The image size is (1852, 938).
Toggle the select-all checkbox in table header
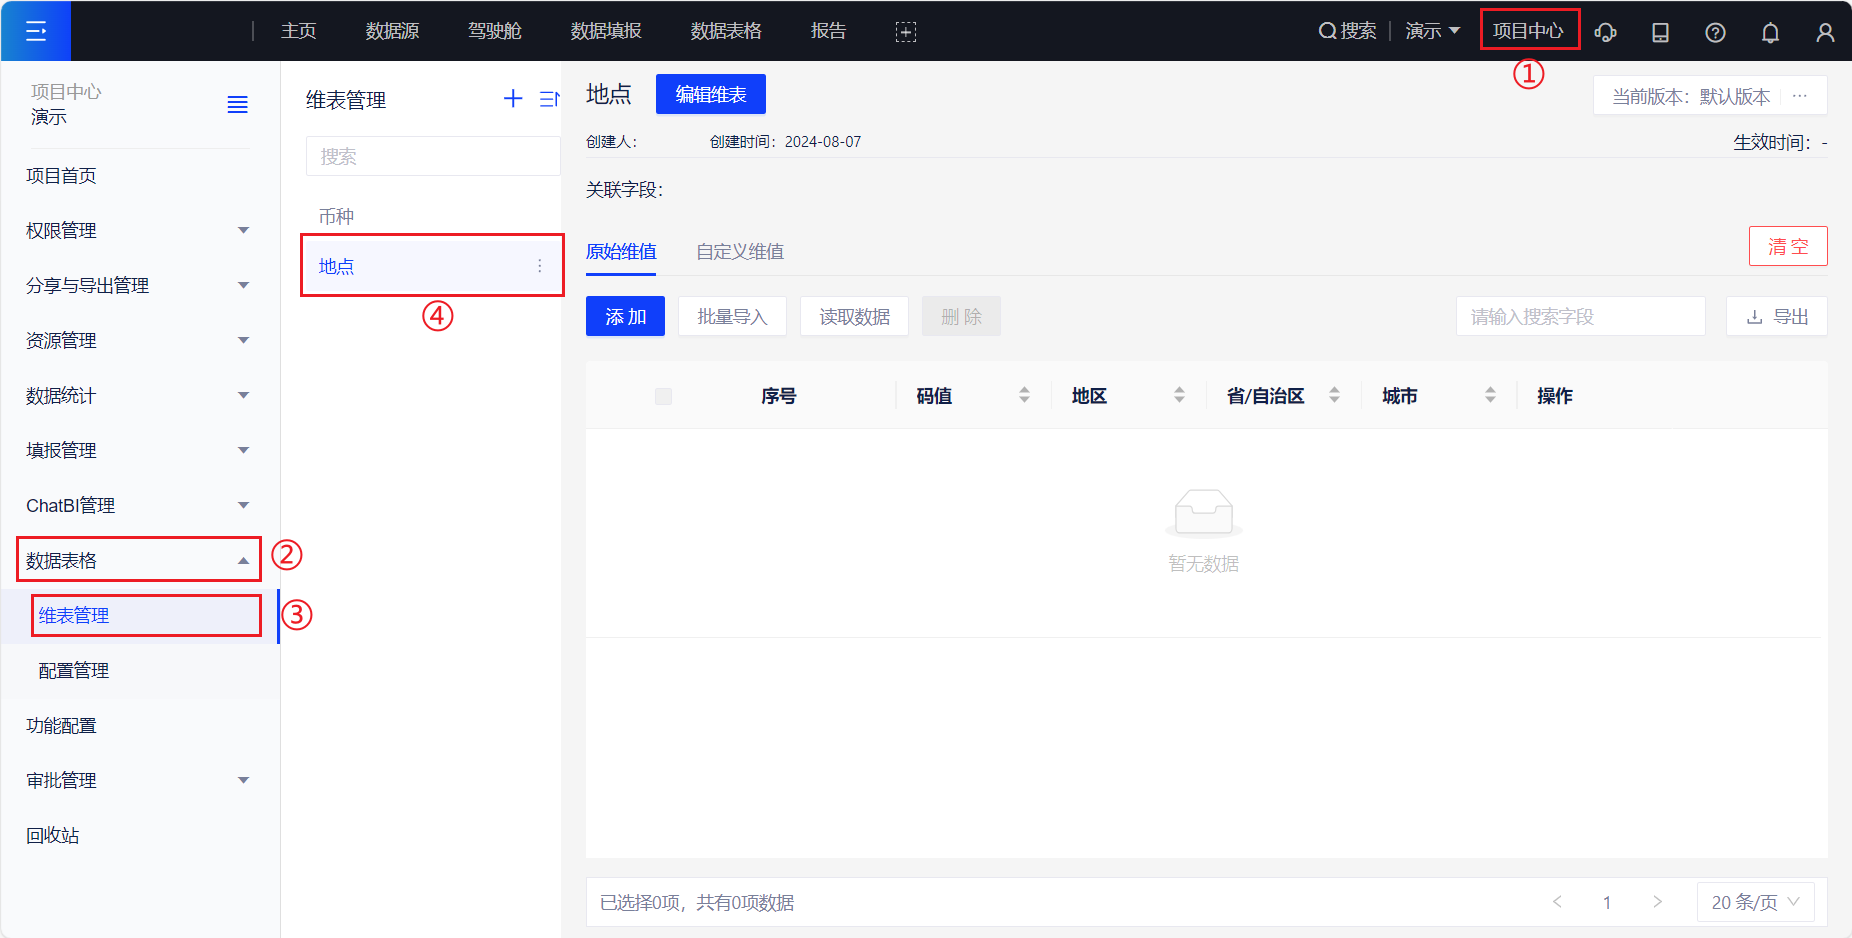tap(663, 396)
